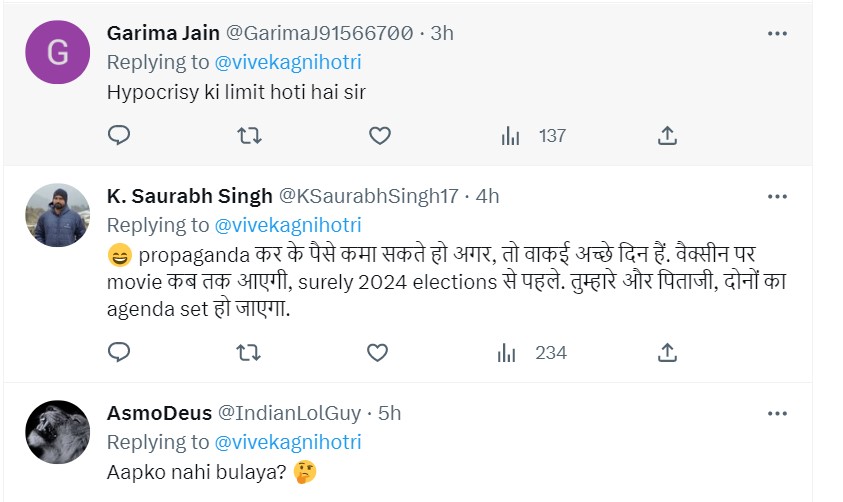Like Garima Jain's Hypocrisy tweet
The width and height of the screenshot is (843, 502).
(x=379, y=135)
